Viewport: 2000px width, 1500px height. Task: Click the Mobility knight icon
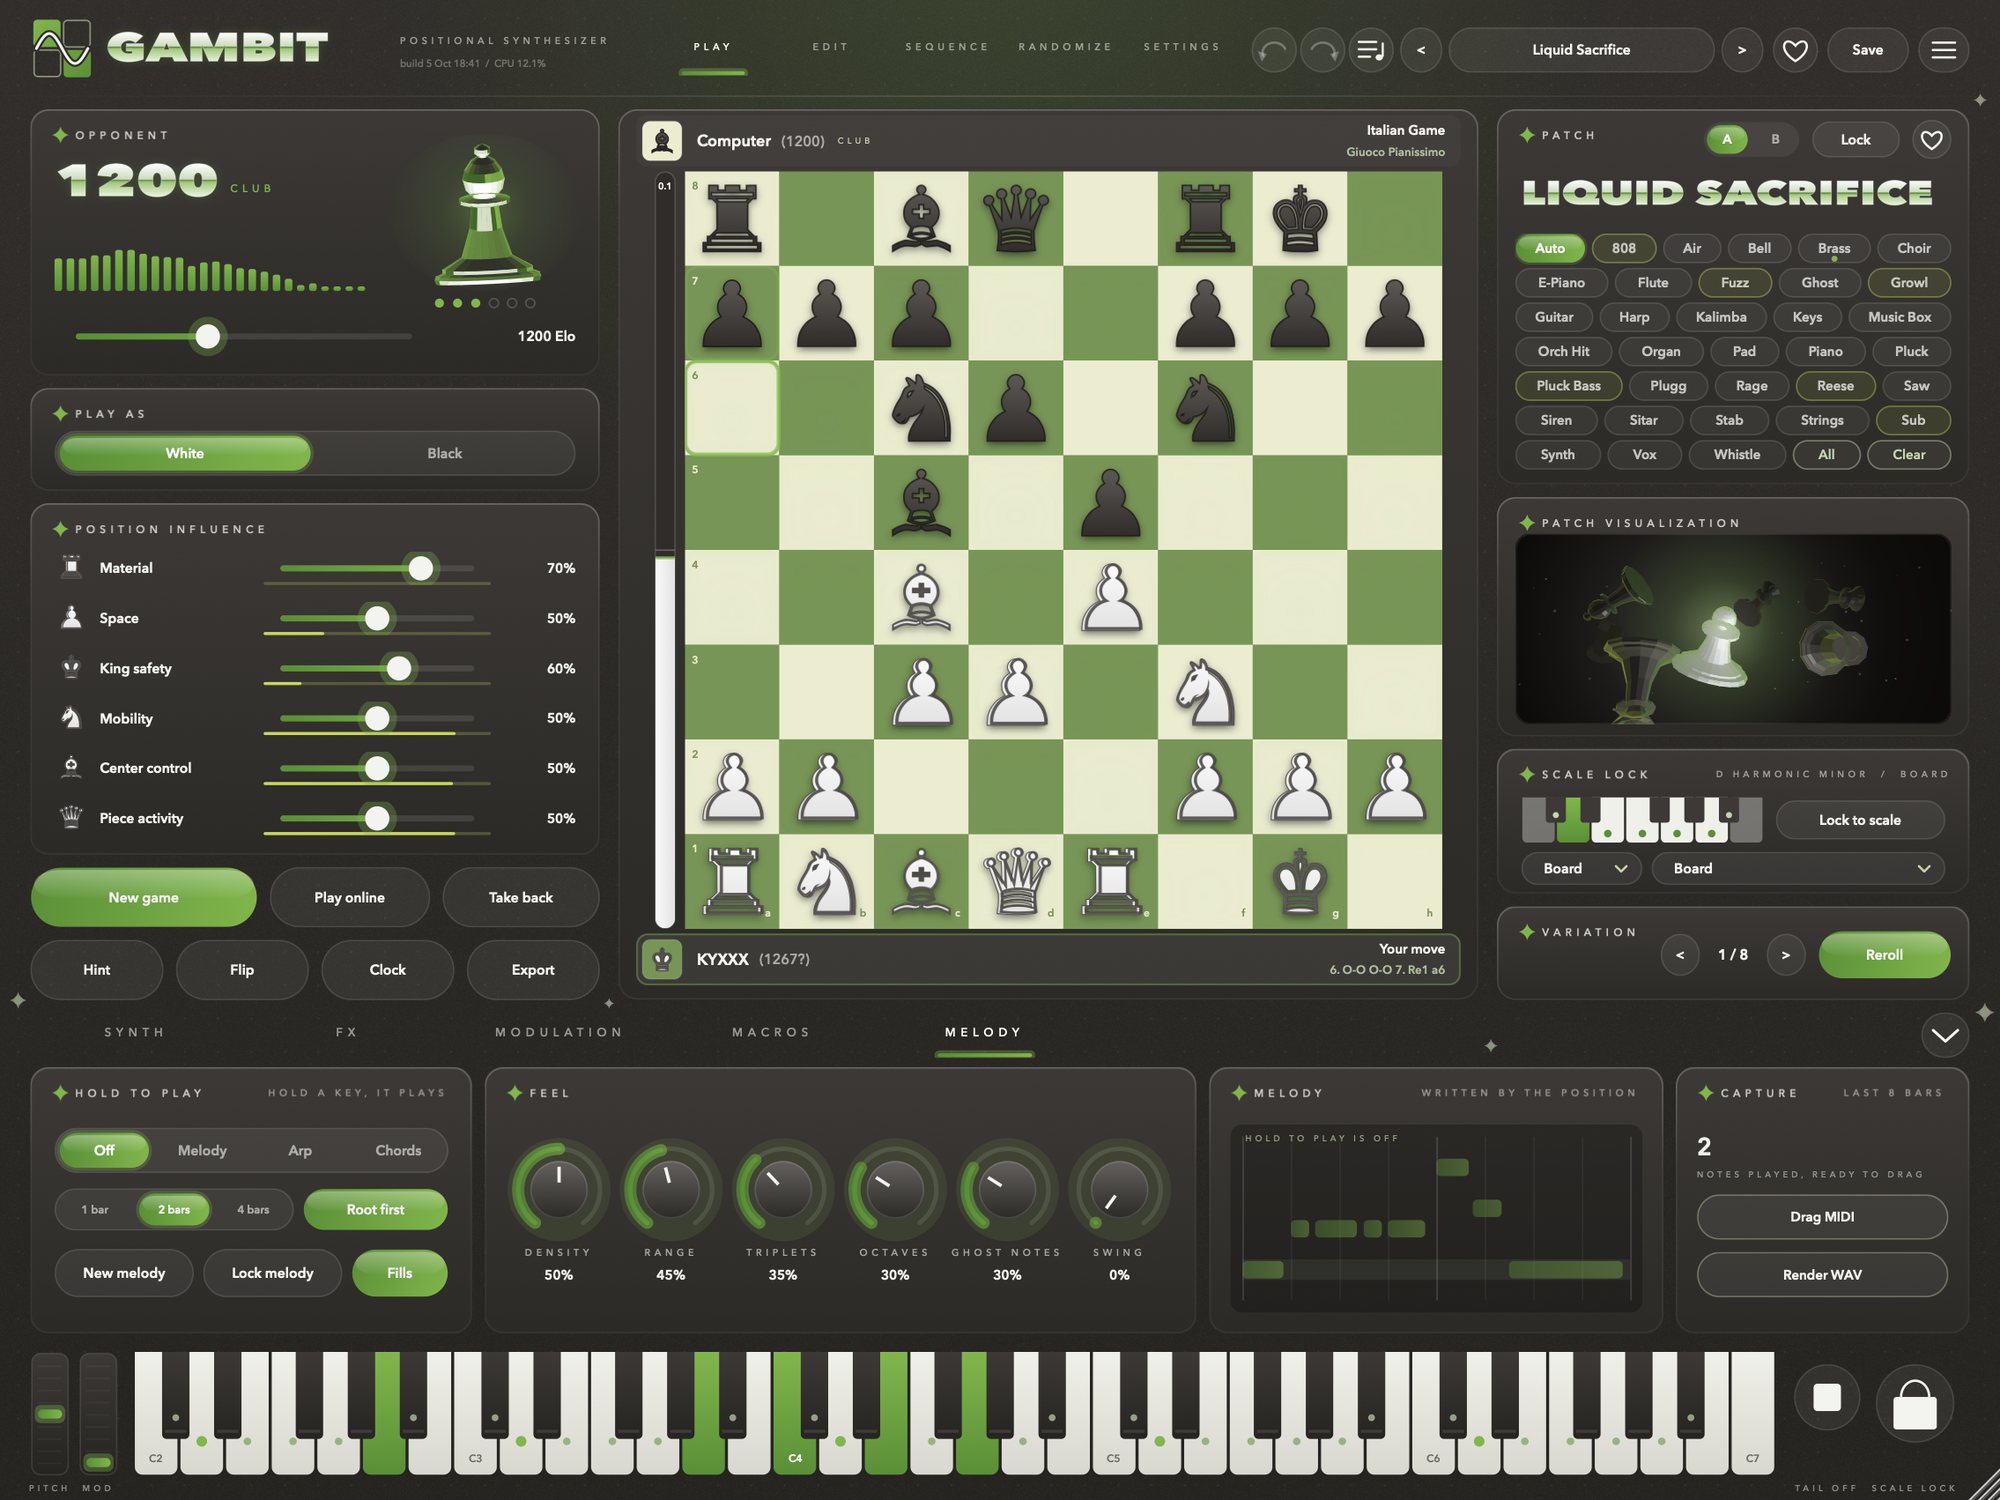[x=72, y=717]
